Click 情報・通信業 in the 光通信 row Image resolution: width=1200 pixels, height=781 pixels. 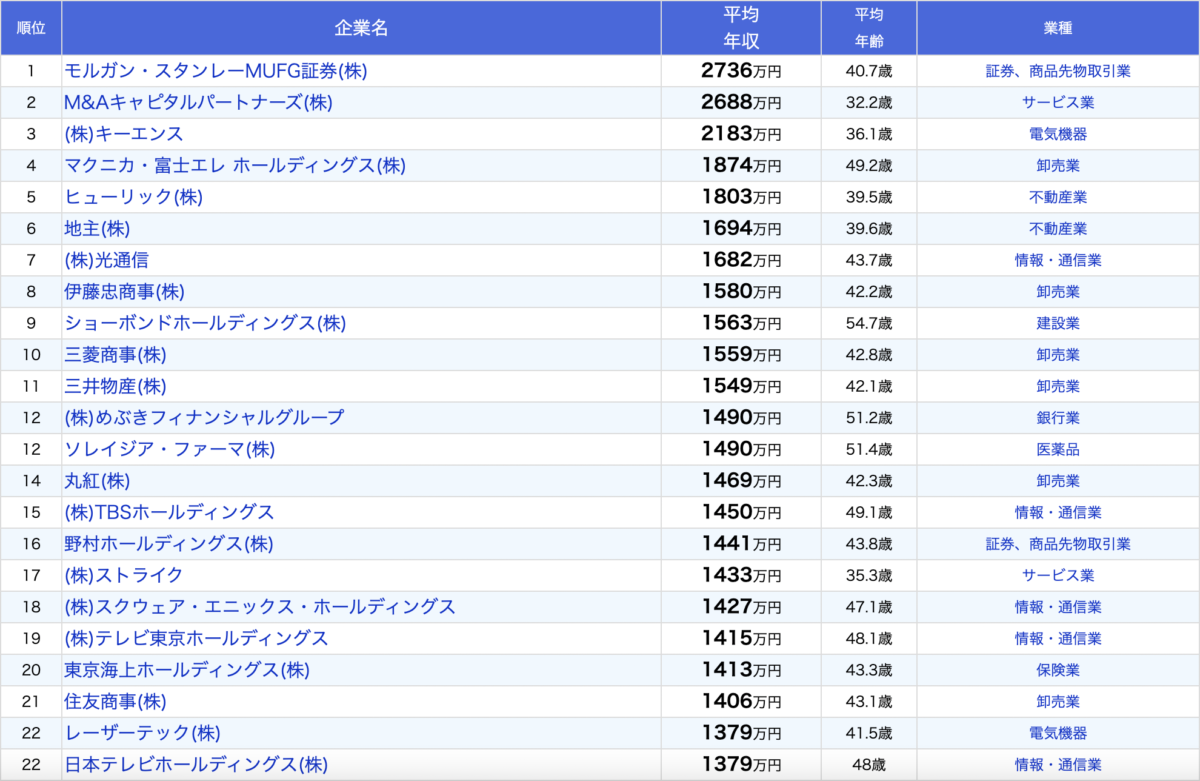(1058, 260)
